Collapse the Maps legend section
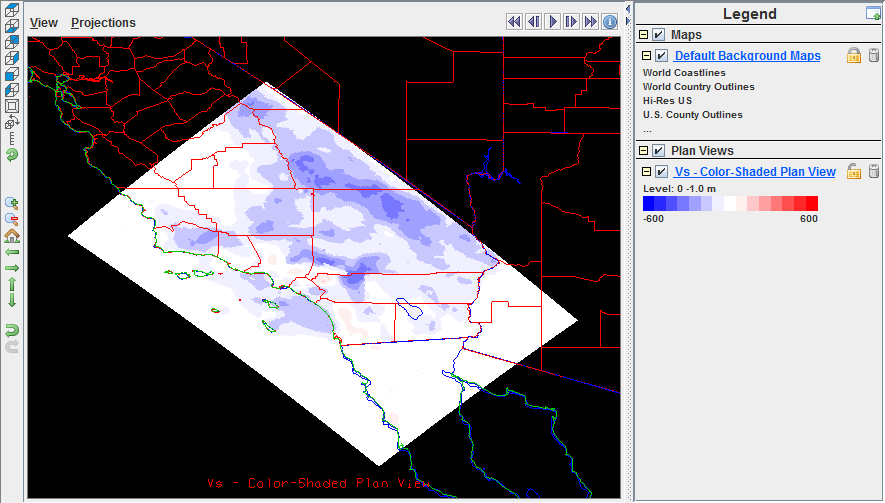The height and width of the screenshot is (503, 885). click(643, 35)
